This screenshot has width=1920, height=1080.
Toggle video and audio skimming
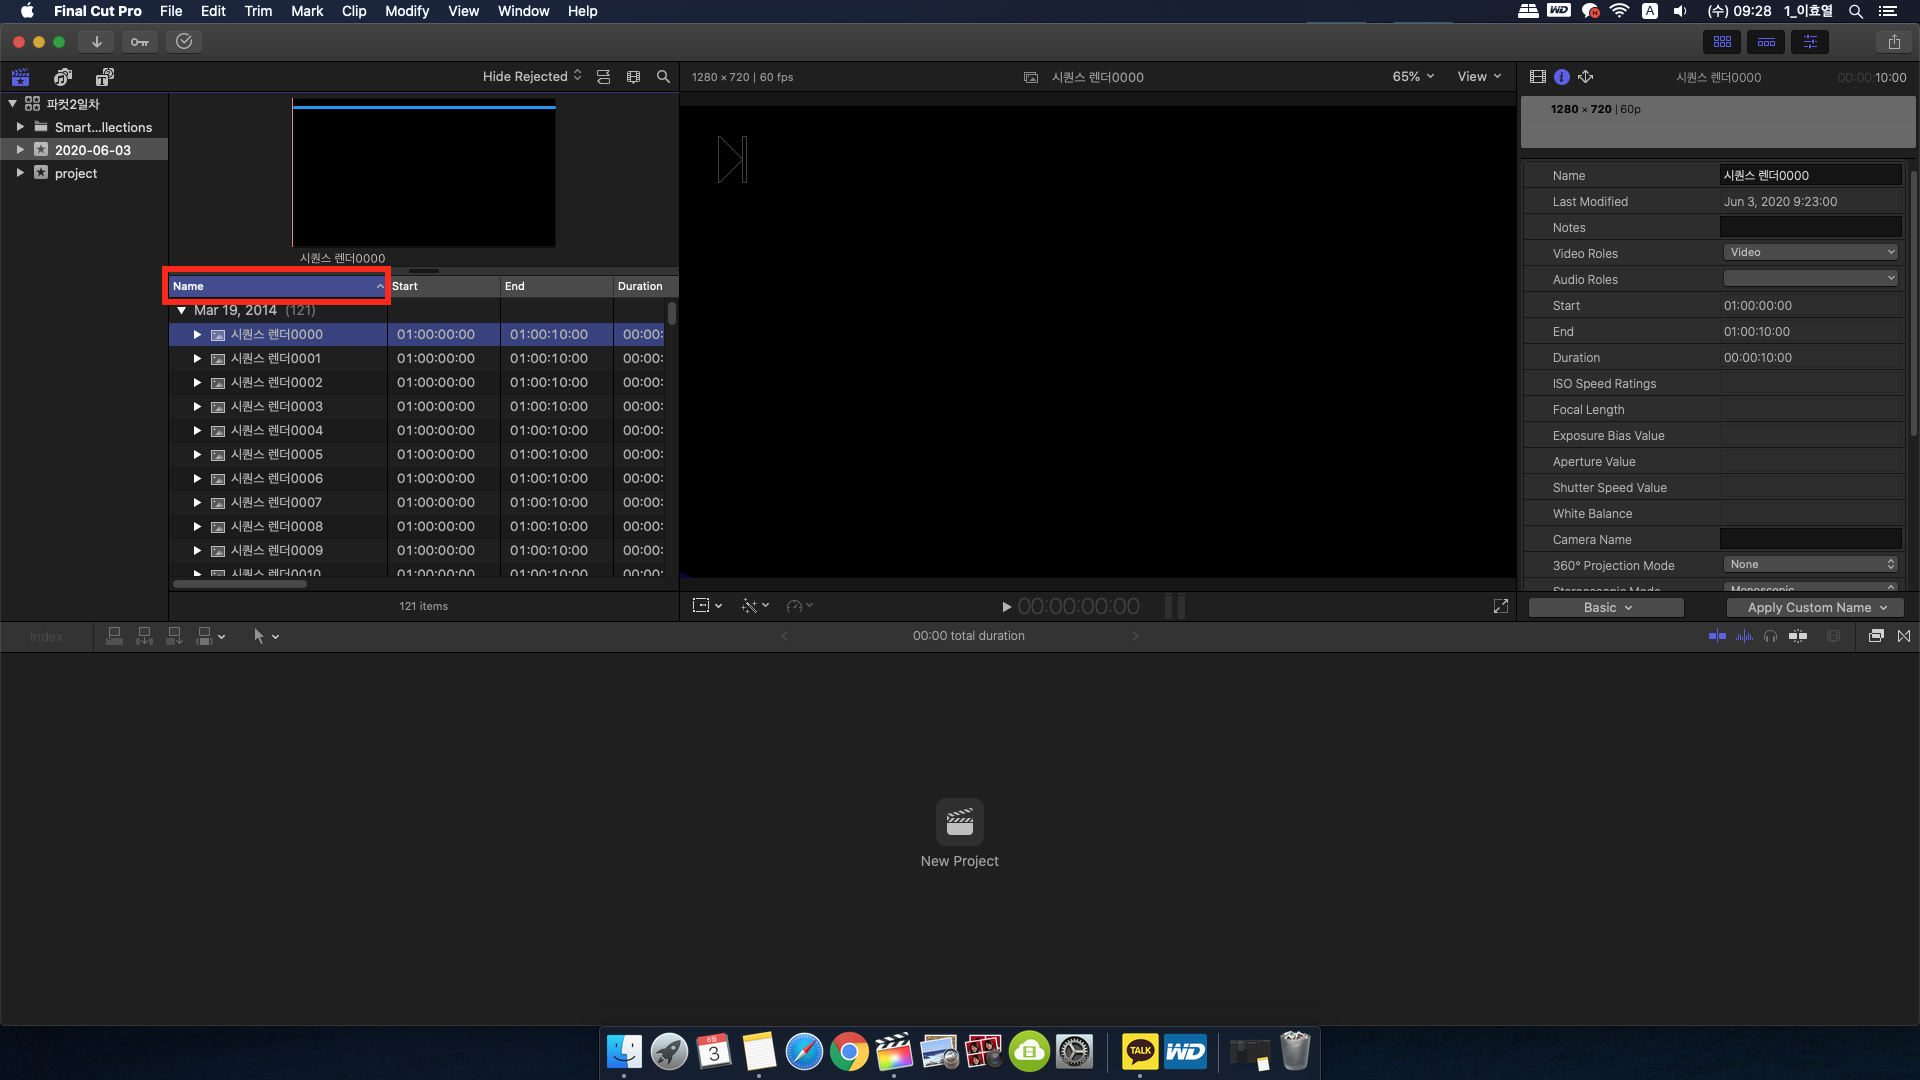(1717, 636)
